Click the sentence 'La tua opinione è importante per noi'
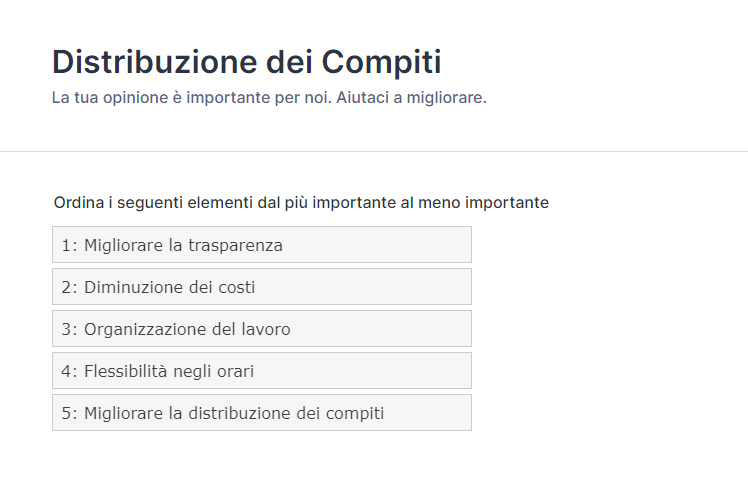The width and height of the screenshot is (748, 487). coord(190,99)
